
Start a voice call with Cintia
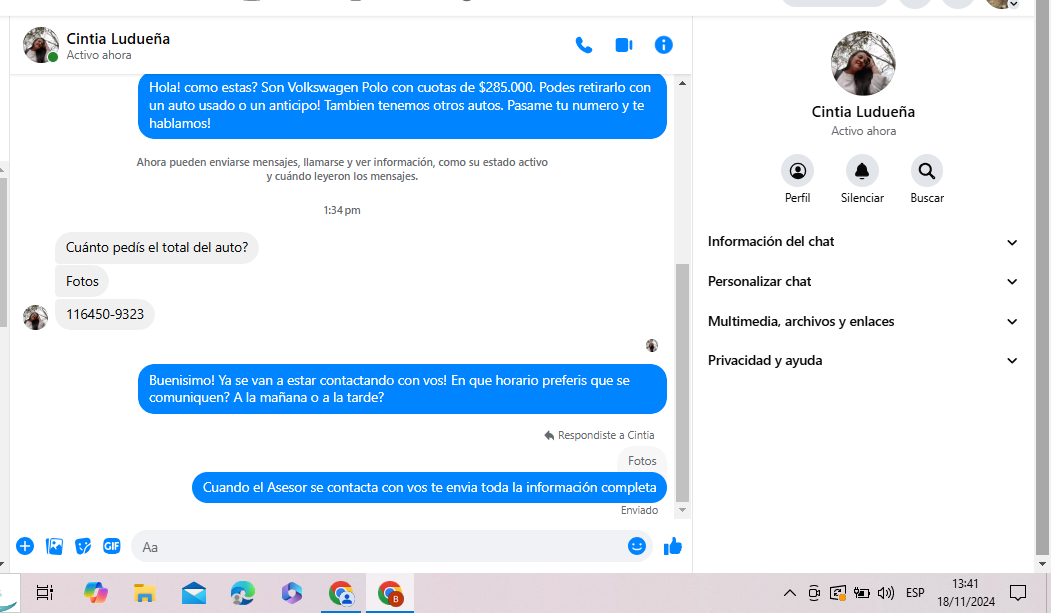point(584,45)
